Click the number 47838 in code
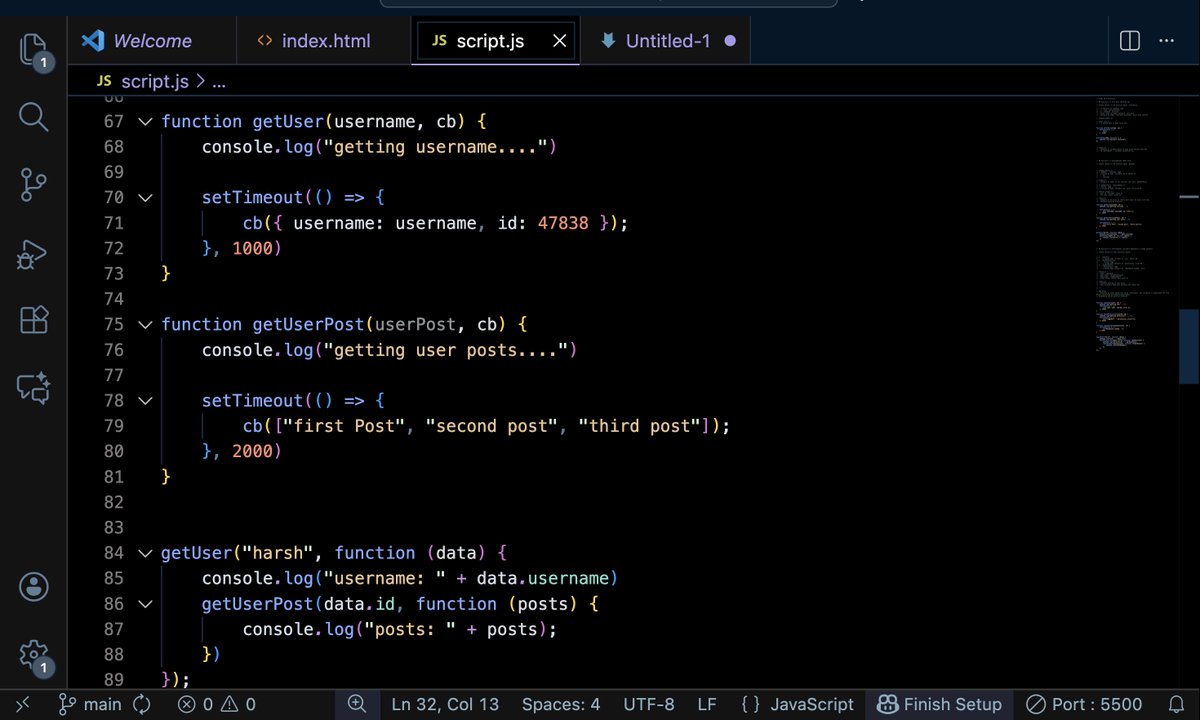Screen dimensions: 1200x720 (x=564, y=223)
